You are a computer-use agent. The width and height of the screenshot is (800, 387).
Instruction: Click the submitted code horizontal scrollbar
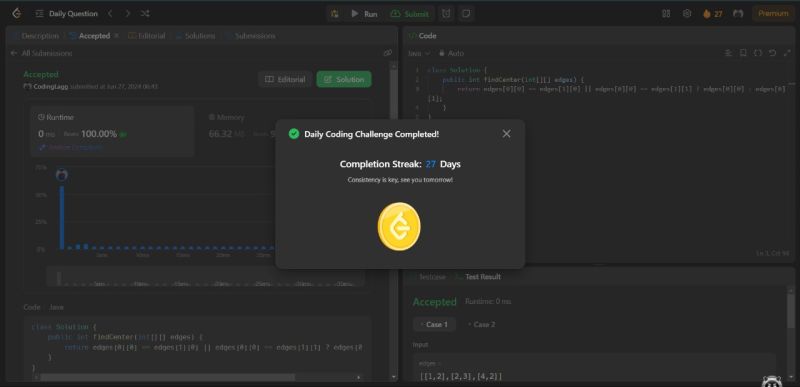167,377
